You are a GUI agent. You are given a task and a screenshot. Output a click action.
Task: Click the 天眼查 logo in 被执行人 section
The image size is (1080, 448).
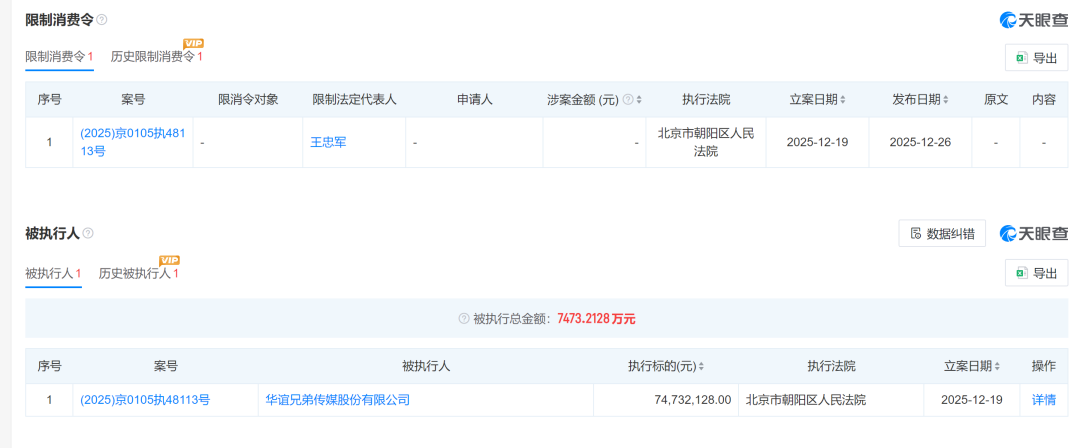click(1034, 234)
